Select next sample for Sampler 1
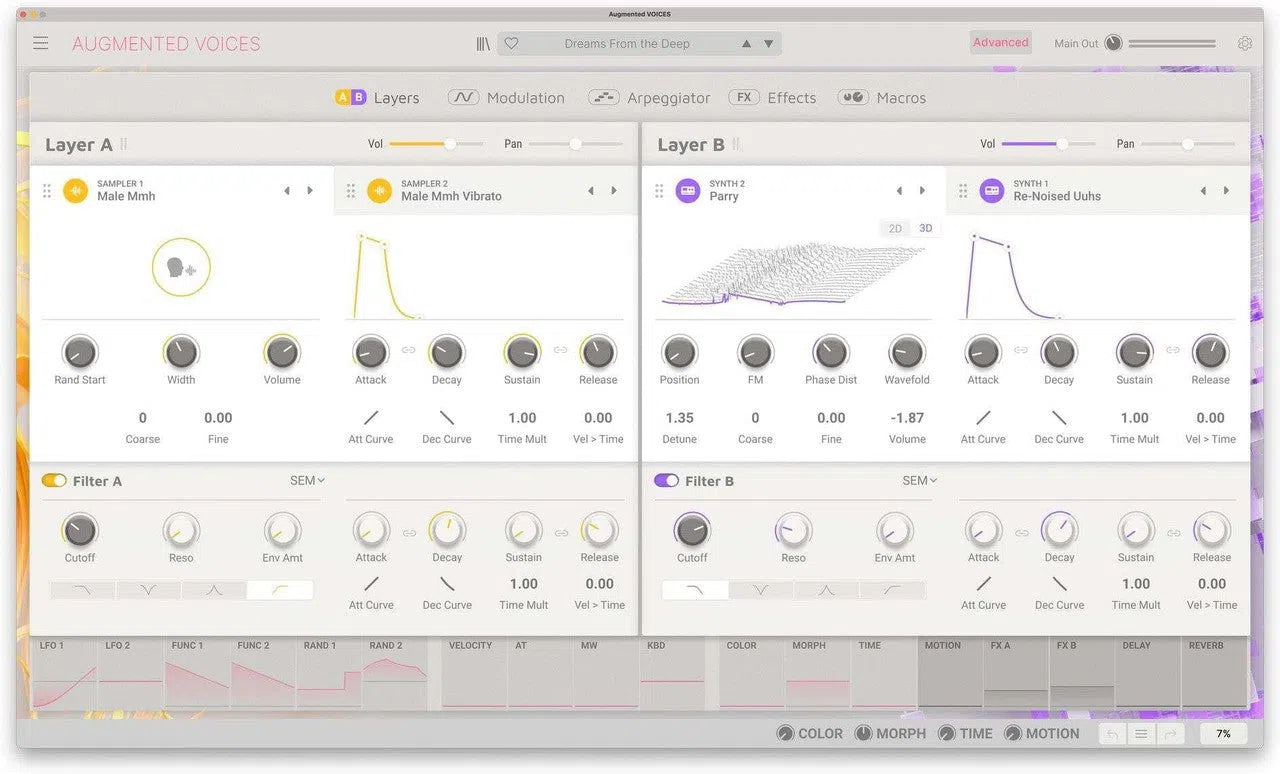The width and height of the screenshot is (1280, 774). (x=310, y=190)
